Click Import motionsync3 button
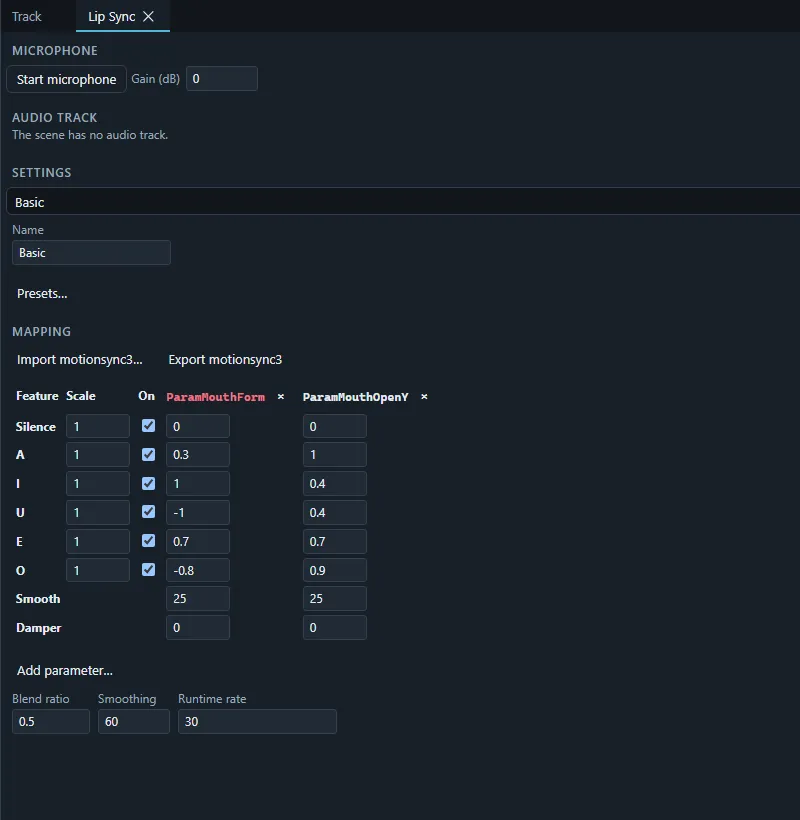Viewport: 800px width, 820px height. pos(79,360)
